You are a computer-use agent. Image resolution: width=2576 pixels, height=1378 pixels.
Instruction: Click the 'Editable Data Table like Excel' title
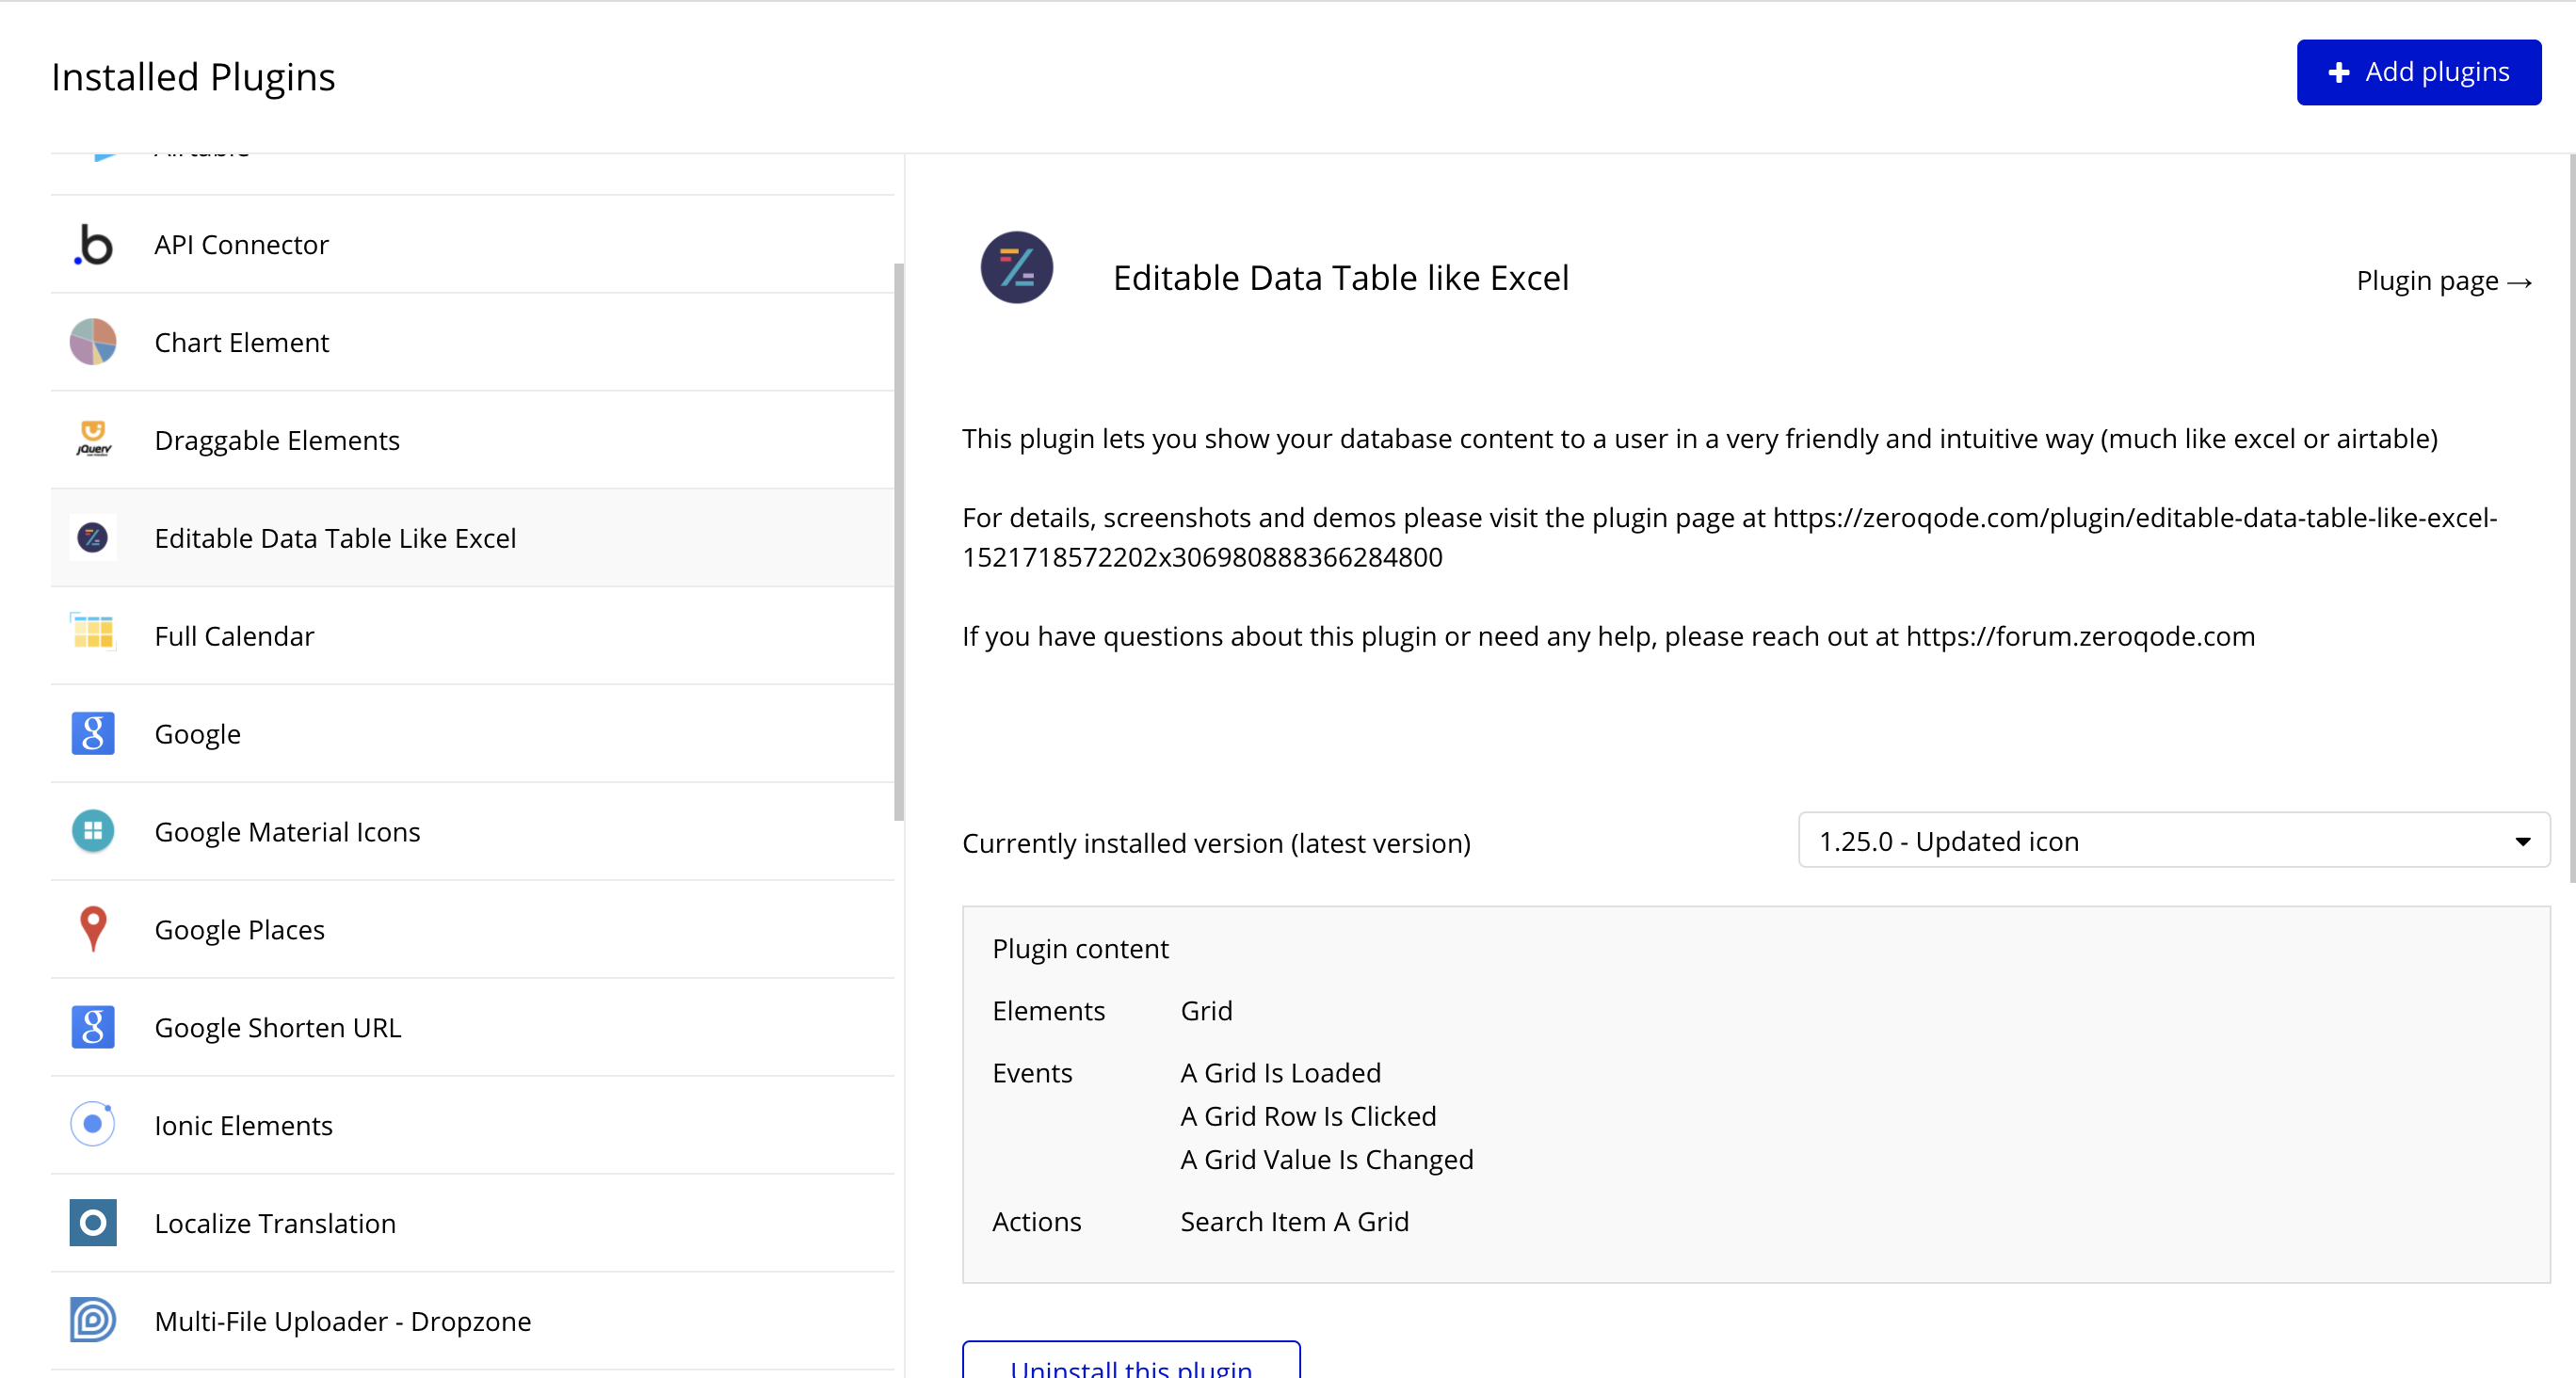(1341, 278)
